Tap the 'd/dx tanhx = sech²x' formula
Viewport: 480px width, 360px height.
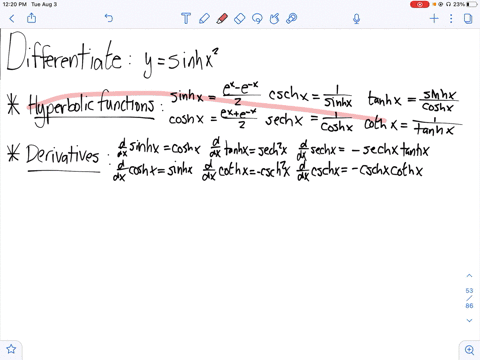(248, 149)
